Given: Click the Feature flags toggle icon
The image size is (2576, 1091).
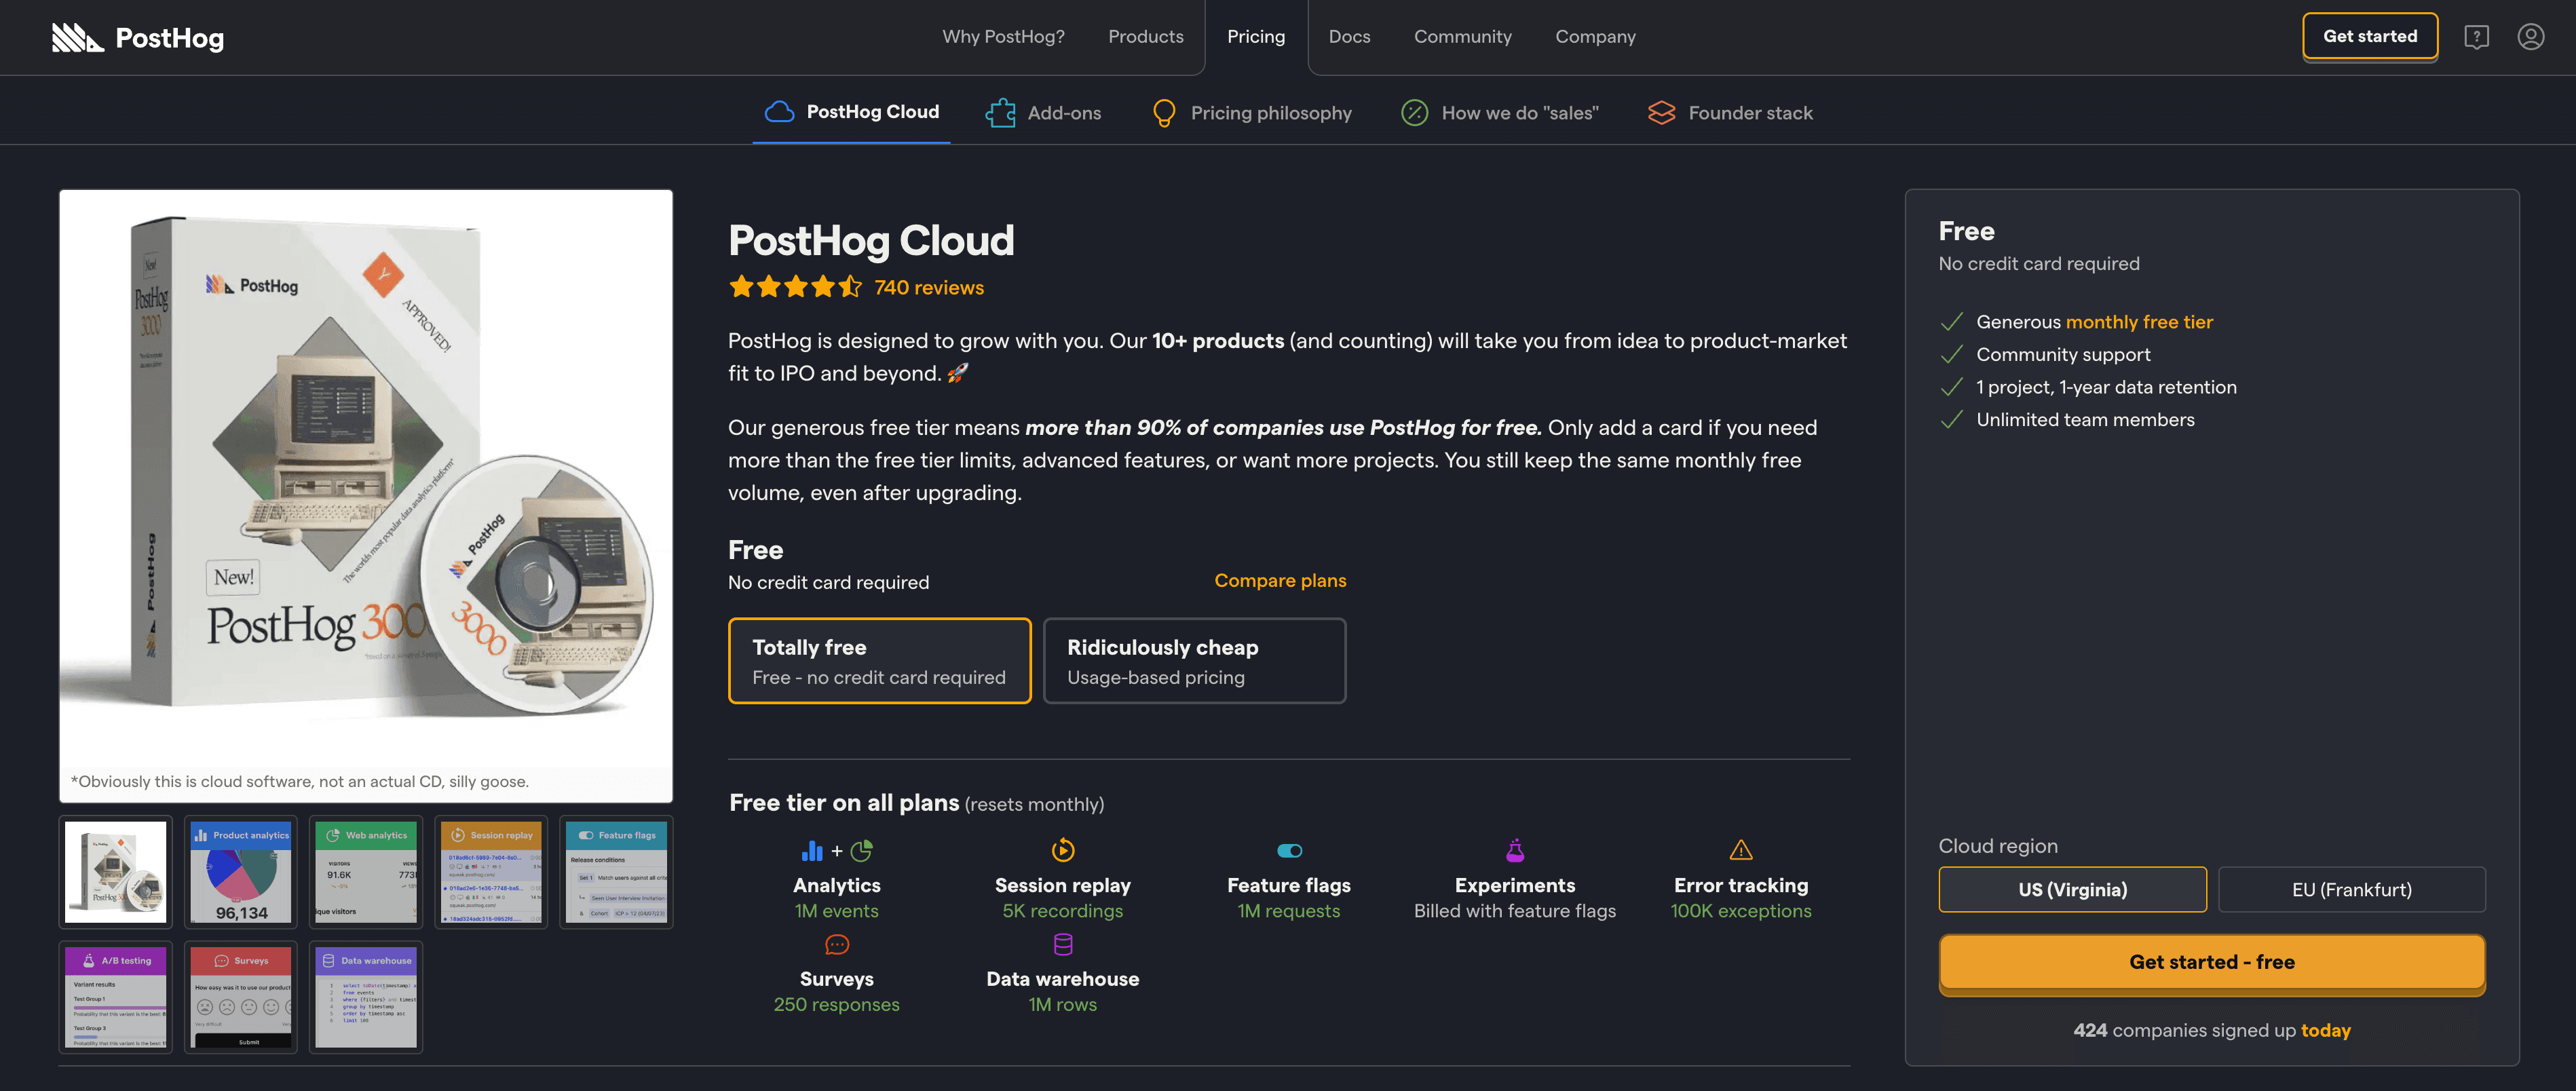Looking at the screenshot, I should pyautogui.click(x=1289, y=850).
